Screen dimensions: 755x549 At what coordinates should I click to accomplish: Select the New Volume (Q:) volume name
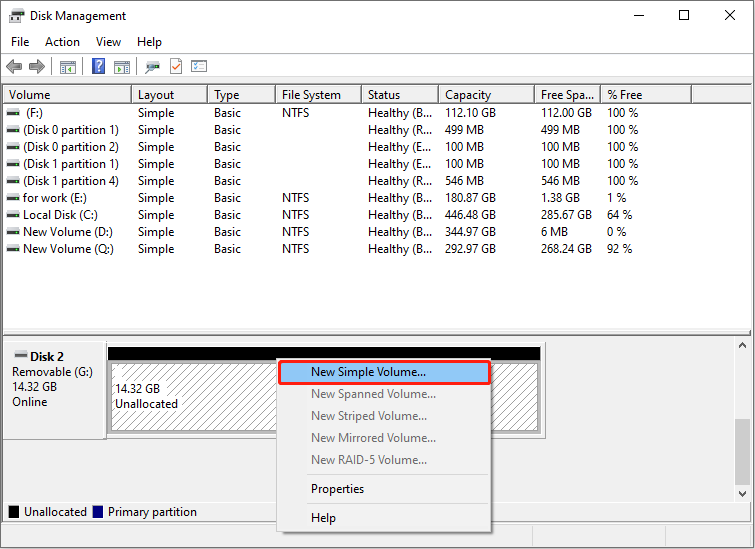click(68, 249)
